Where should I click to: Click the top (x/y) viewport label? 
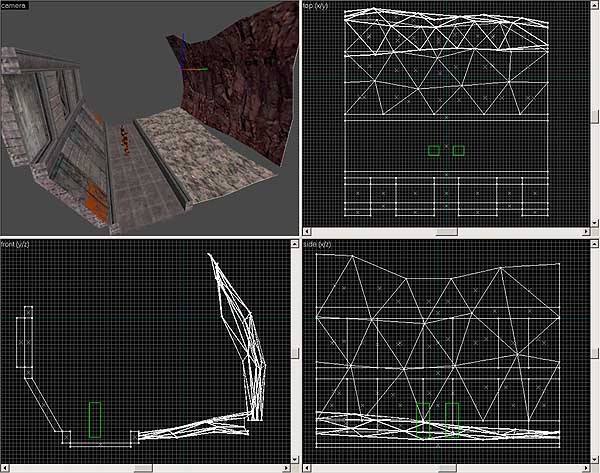coord(322,6)
